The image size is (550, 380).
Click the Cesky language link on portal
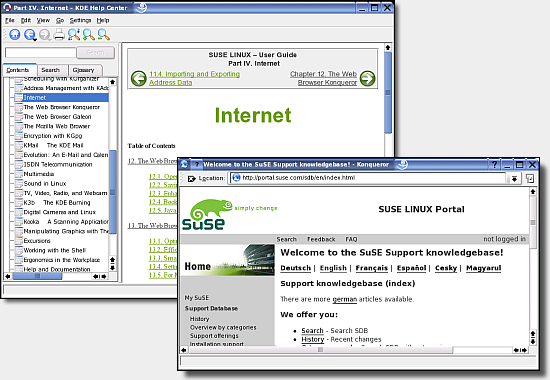point(446,268)
